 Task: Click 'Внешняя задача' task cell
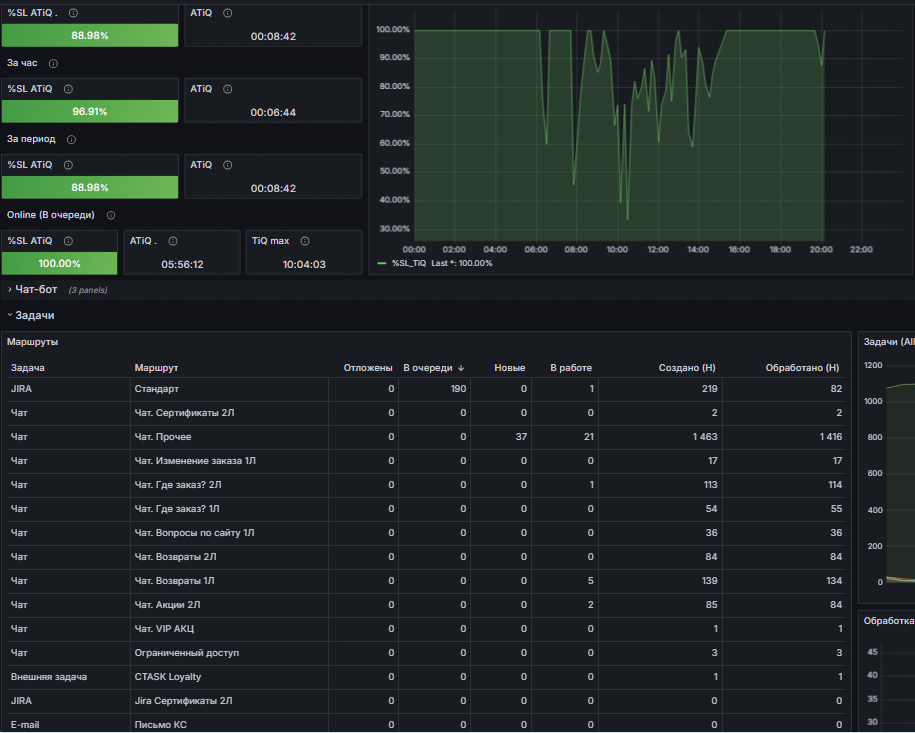click(x=68, y=677)
